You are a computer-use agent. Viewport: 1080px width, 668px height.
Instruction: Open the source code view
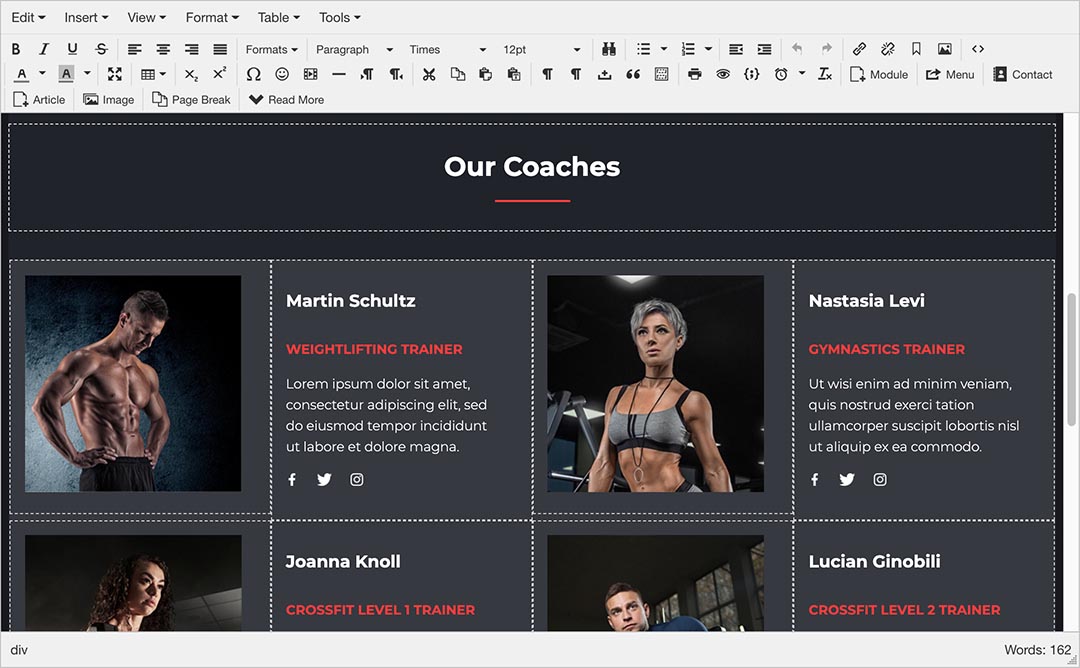point(978,49)
